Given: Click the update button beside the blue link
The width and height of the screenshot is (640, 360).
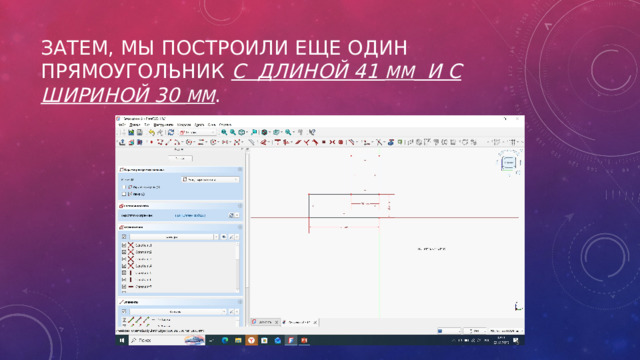Looking at the screenshot, I should pos(231,215).
